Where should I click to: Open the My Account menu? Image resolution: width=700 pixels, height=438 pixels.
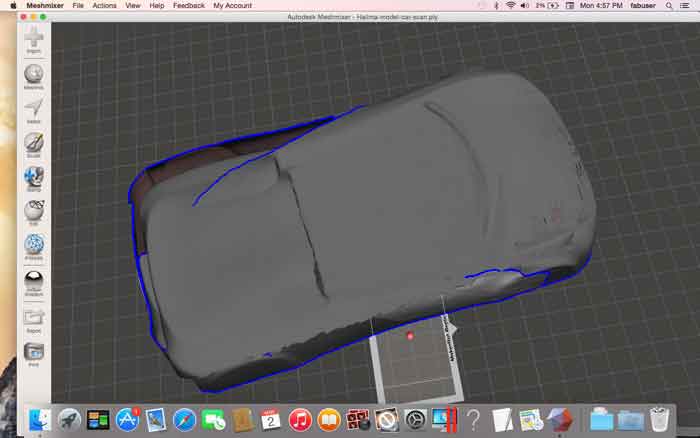coord(233,5)
